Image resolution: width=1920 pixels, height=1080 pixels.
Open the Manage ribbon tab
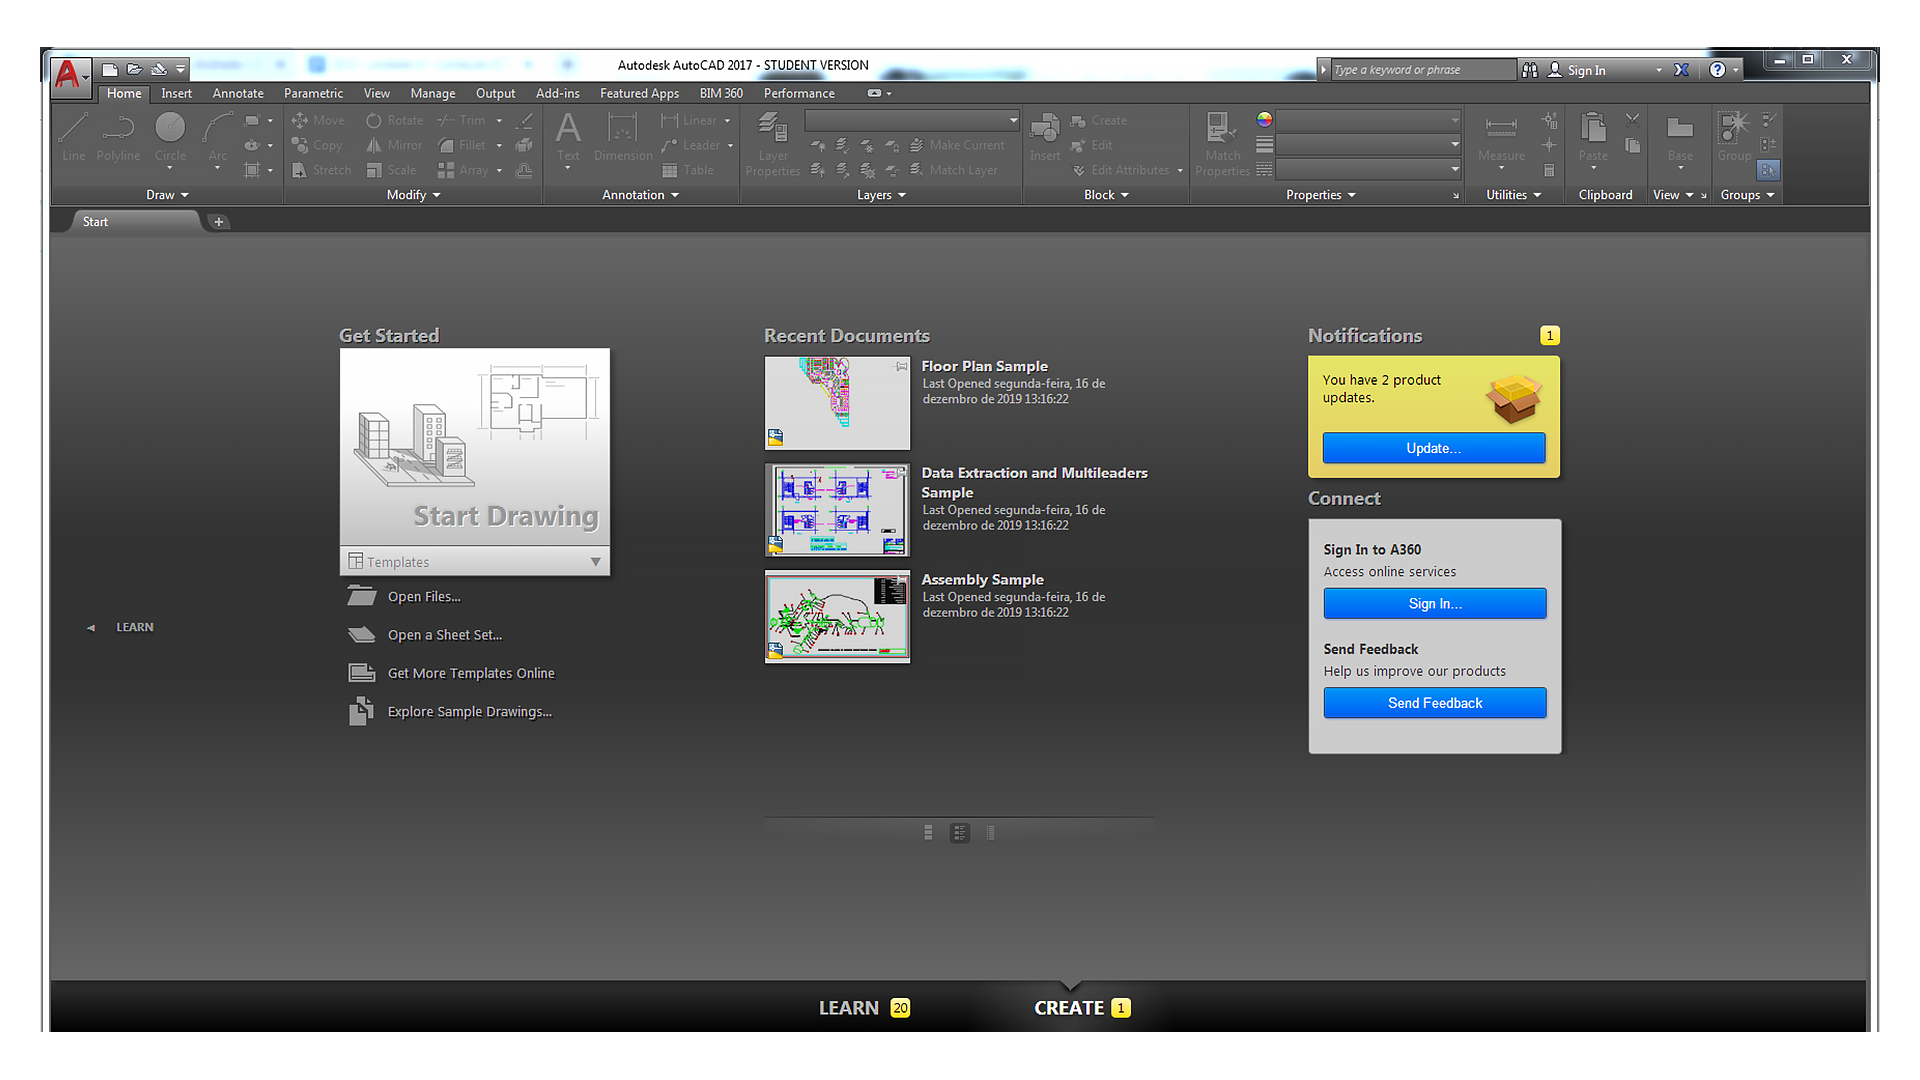(x=432, y=93)
